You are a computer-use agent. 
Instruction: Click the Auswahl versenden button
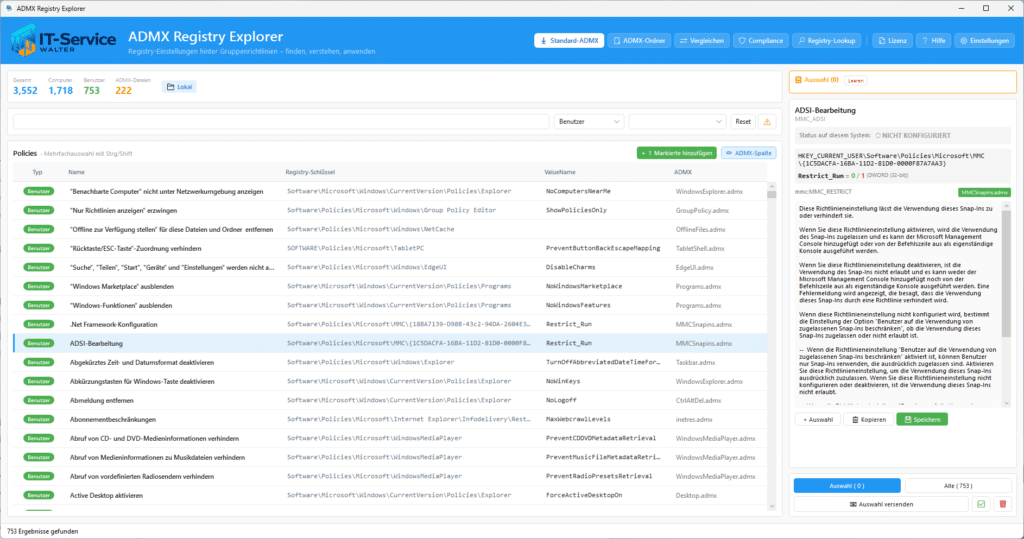pos(881,504)
